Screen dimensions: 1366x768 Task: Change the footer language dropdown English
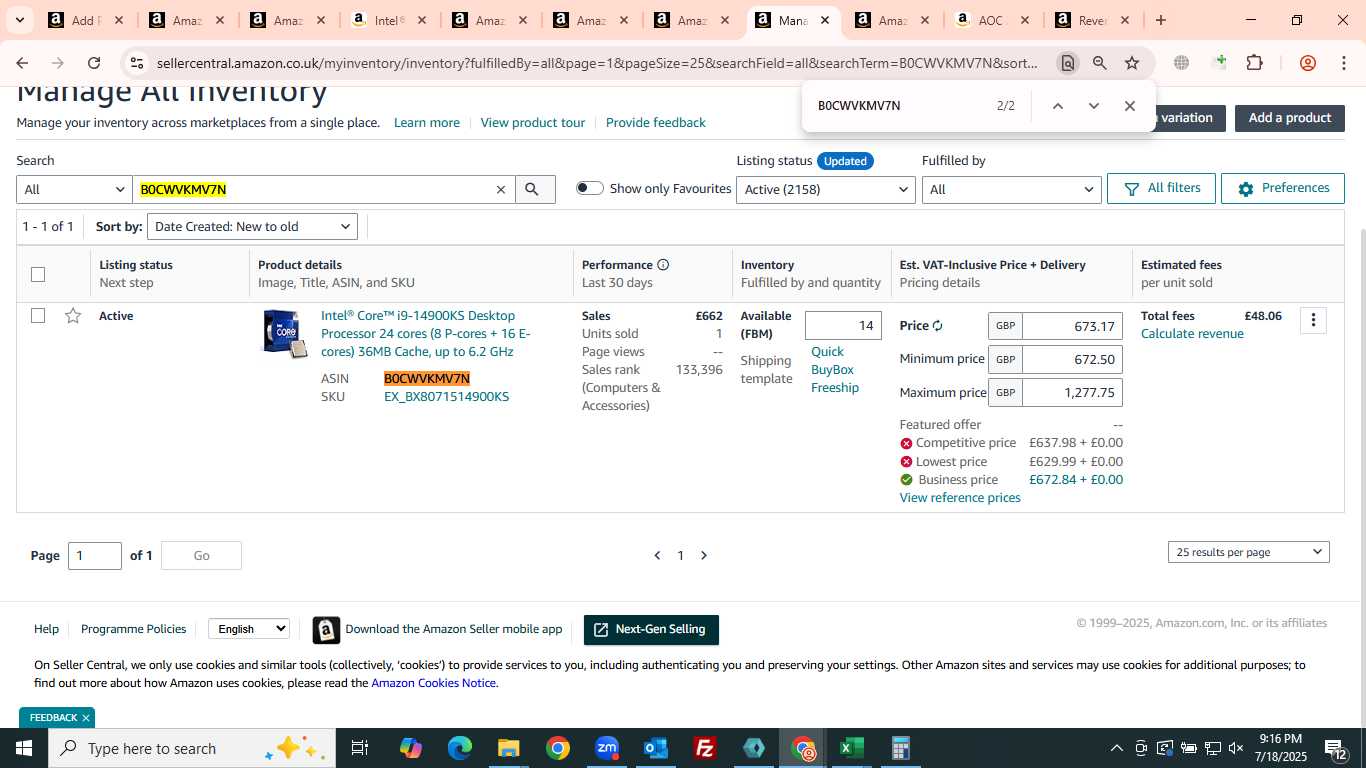[x=249, y=629]
